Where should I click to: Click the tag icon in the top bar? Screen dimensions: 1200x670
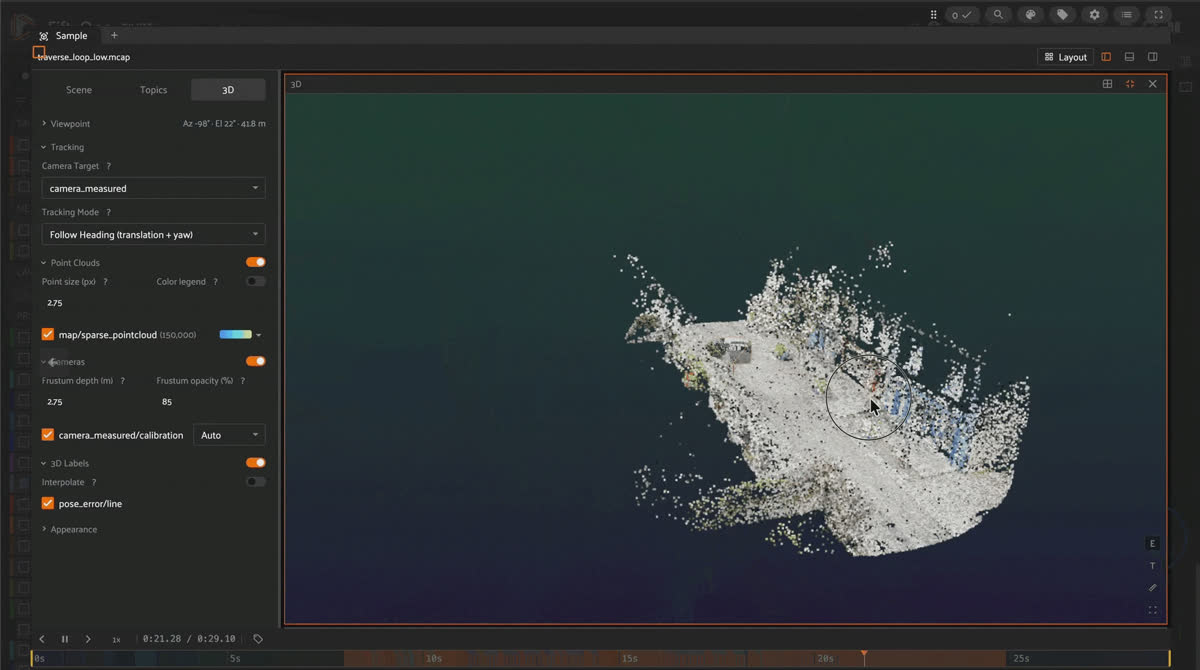pyautogui.click(x=1062, y=15)
